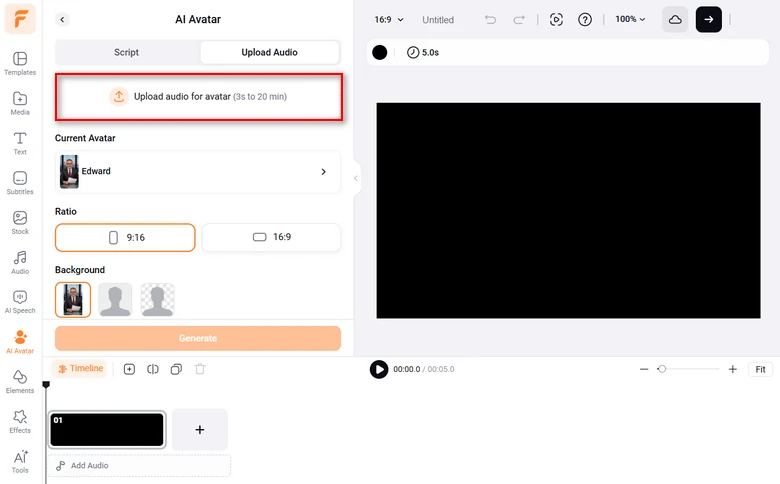Play the video preview
780x484 pixels.
379,369
